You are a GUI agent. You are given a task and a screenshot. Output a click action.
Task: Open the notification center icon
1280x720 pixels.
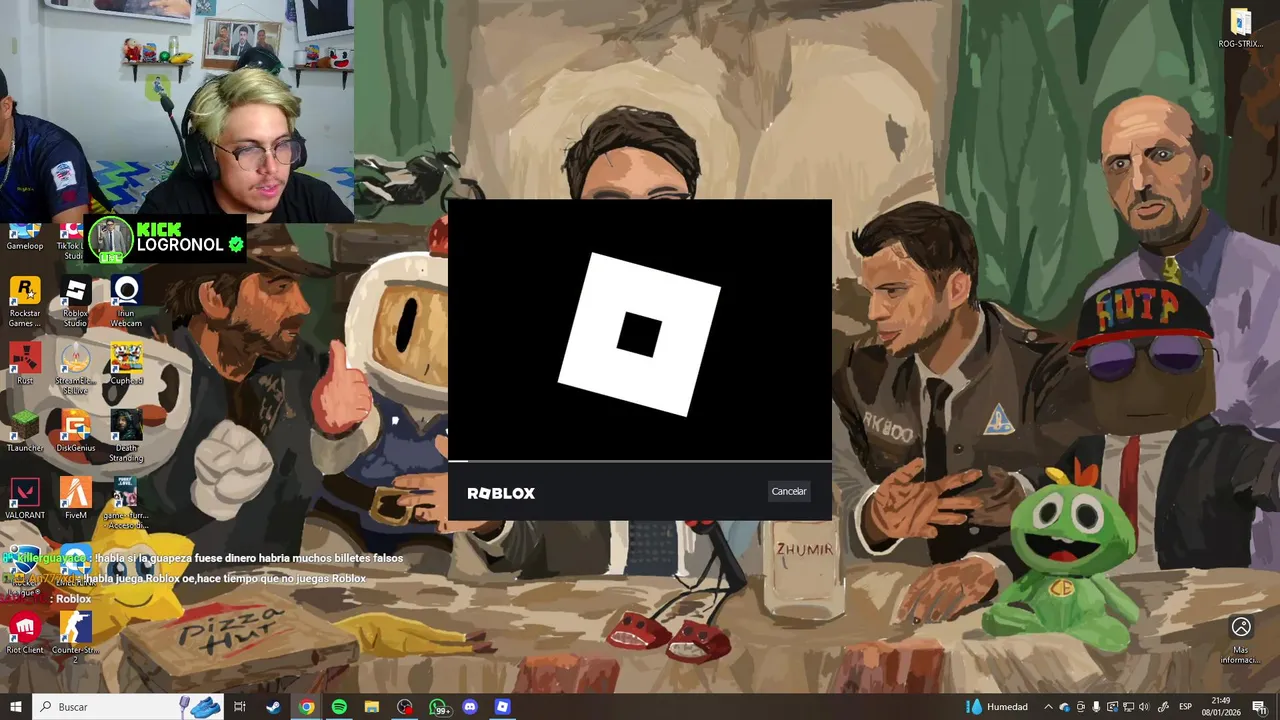click(1259, 707)
